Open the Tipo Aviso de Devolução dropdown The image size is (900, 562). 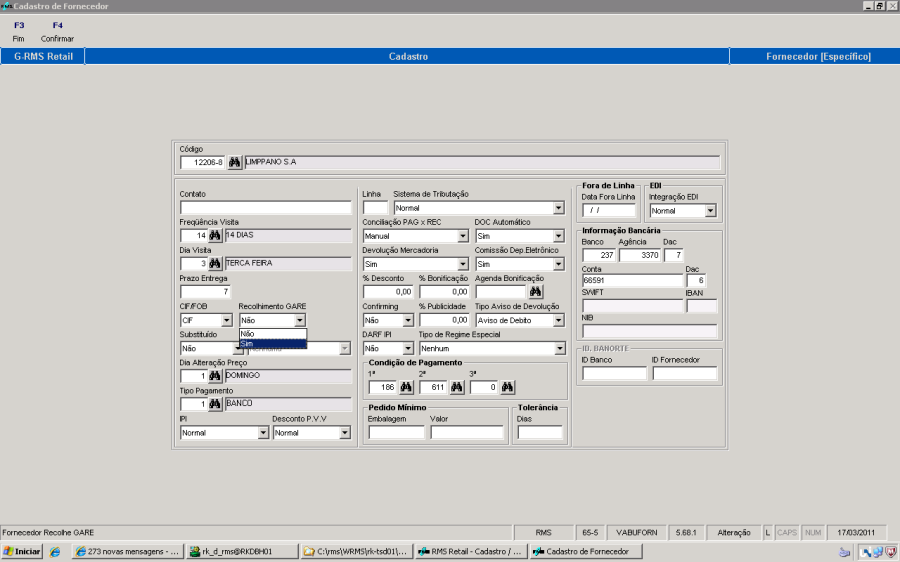click(x=559, y=321)
